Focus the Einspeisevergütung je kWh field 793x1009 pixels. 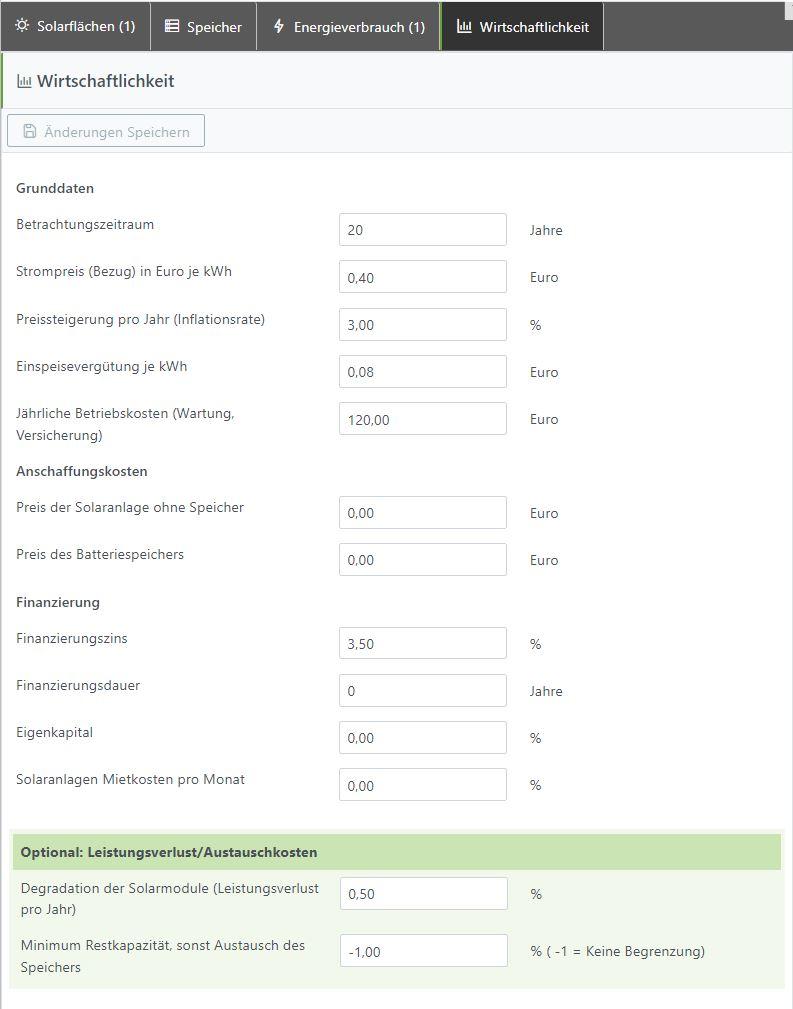pyautogui.click(x=422, y=371)
